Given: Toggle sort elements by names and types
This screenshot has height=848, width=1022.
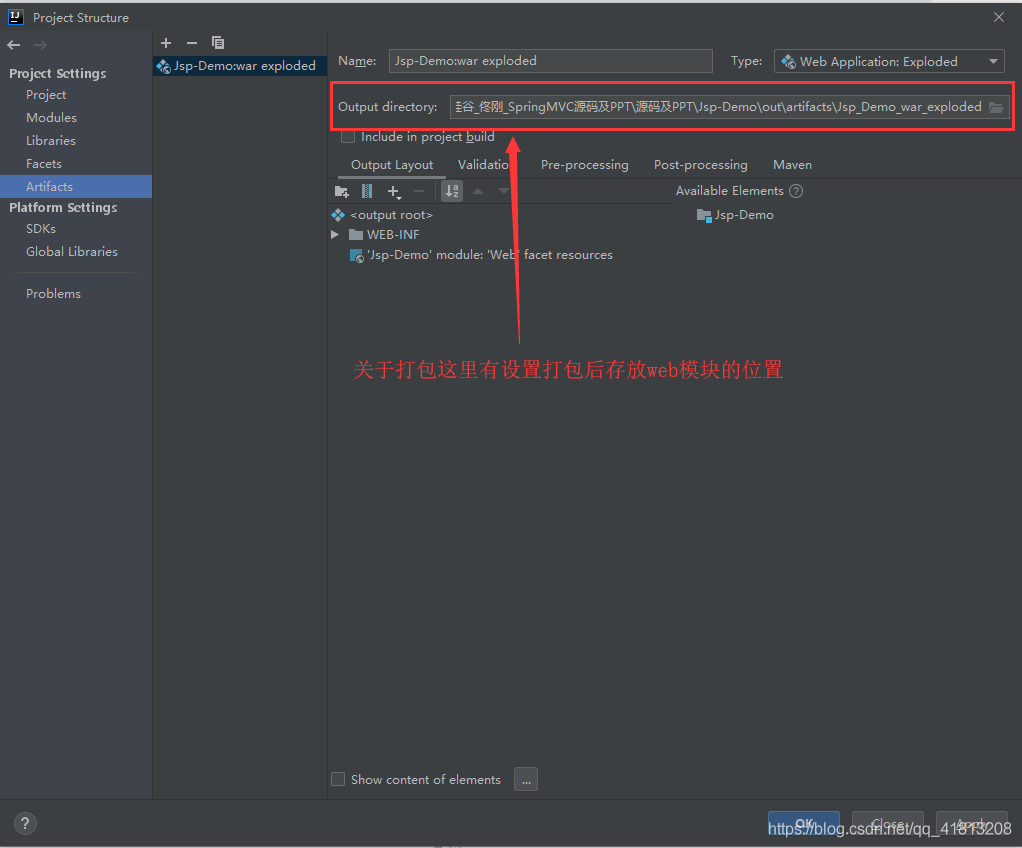Looking at the screenshot, I should [x=452, y=191].
